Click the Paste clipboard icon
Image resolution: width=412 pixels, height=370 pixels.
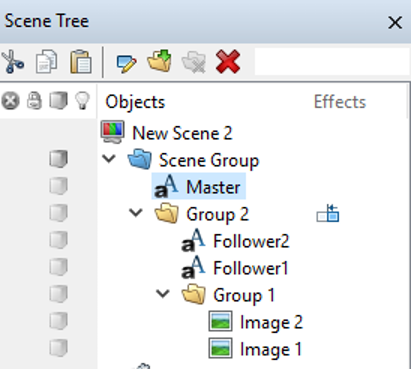(81, 62)
